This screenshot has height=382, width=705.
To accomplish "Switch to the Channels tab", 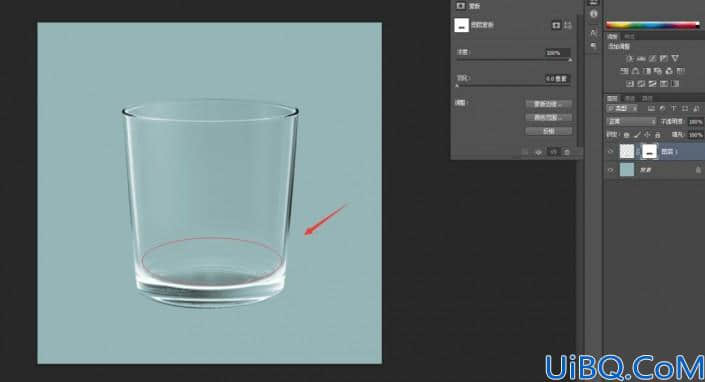I will (x=630, y=98).
